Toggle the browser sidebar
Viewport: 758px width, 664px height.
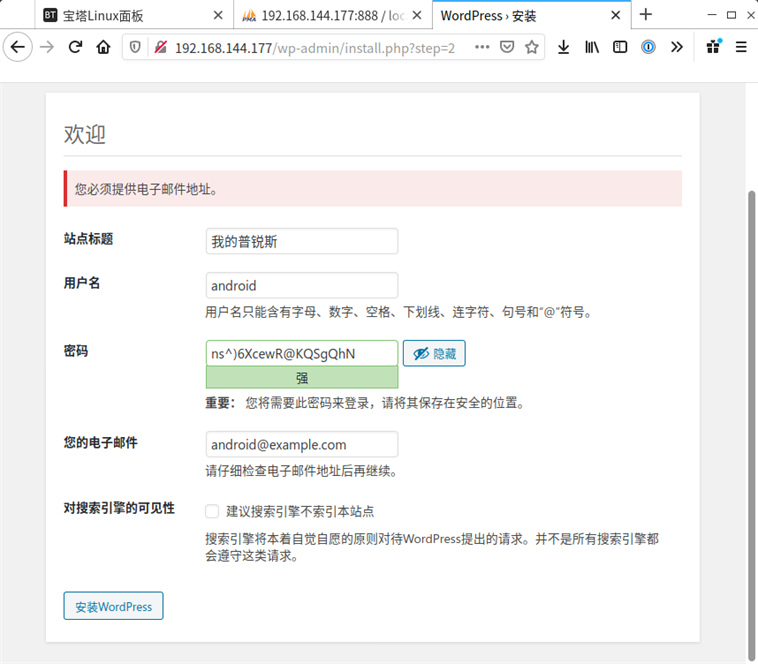click(620, 47)
